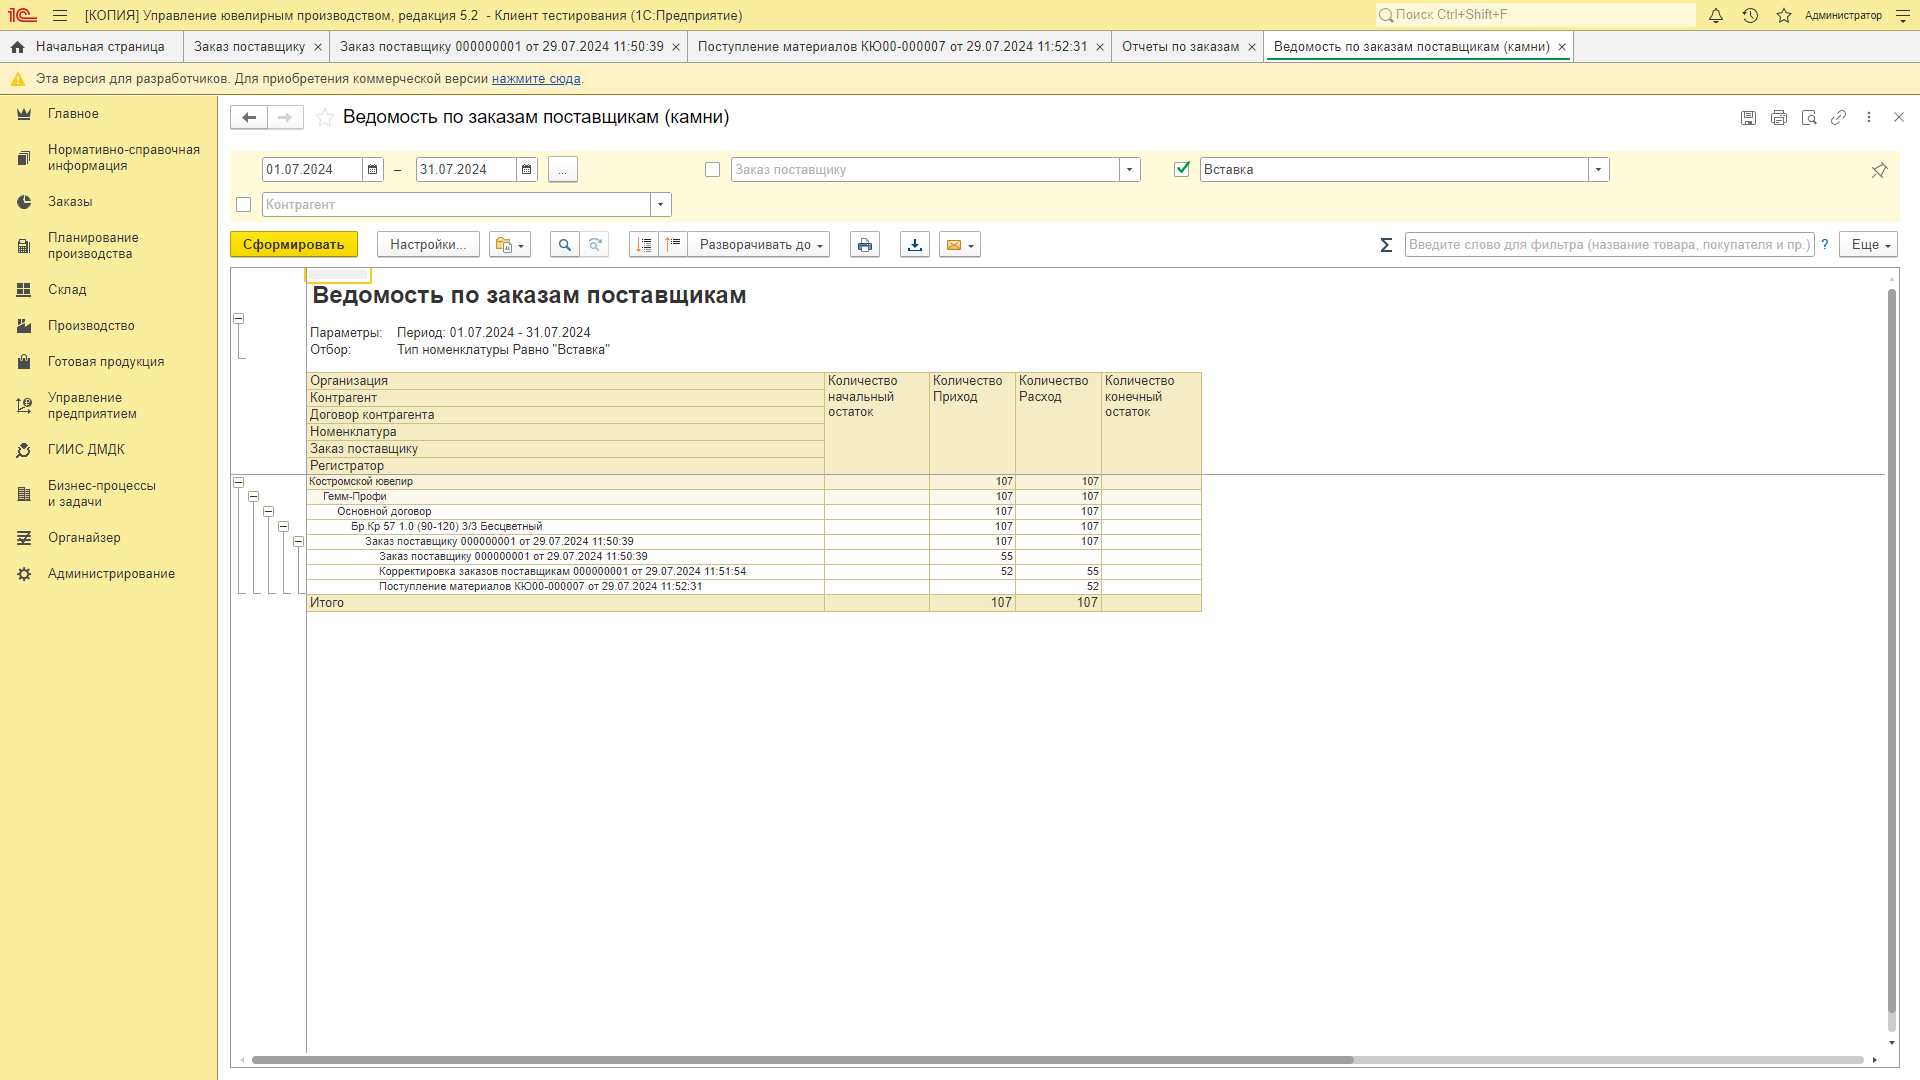This screenshot has height=1080, width=1920.
Task: Save report with diskette icon
Action: tap(1748, 118)
